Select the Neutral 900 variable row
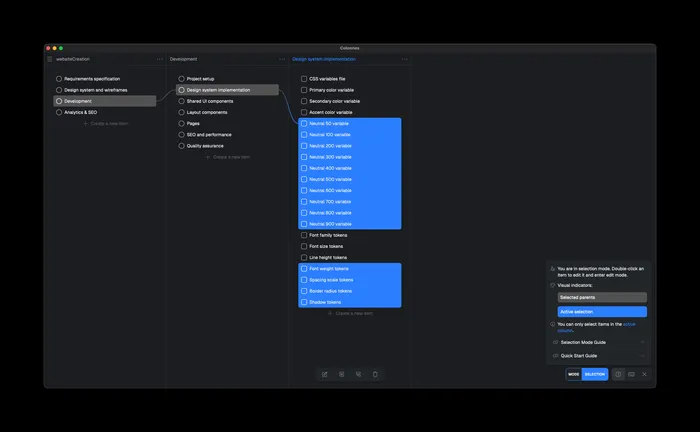 point(350,224)
